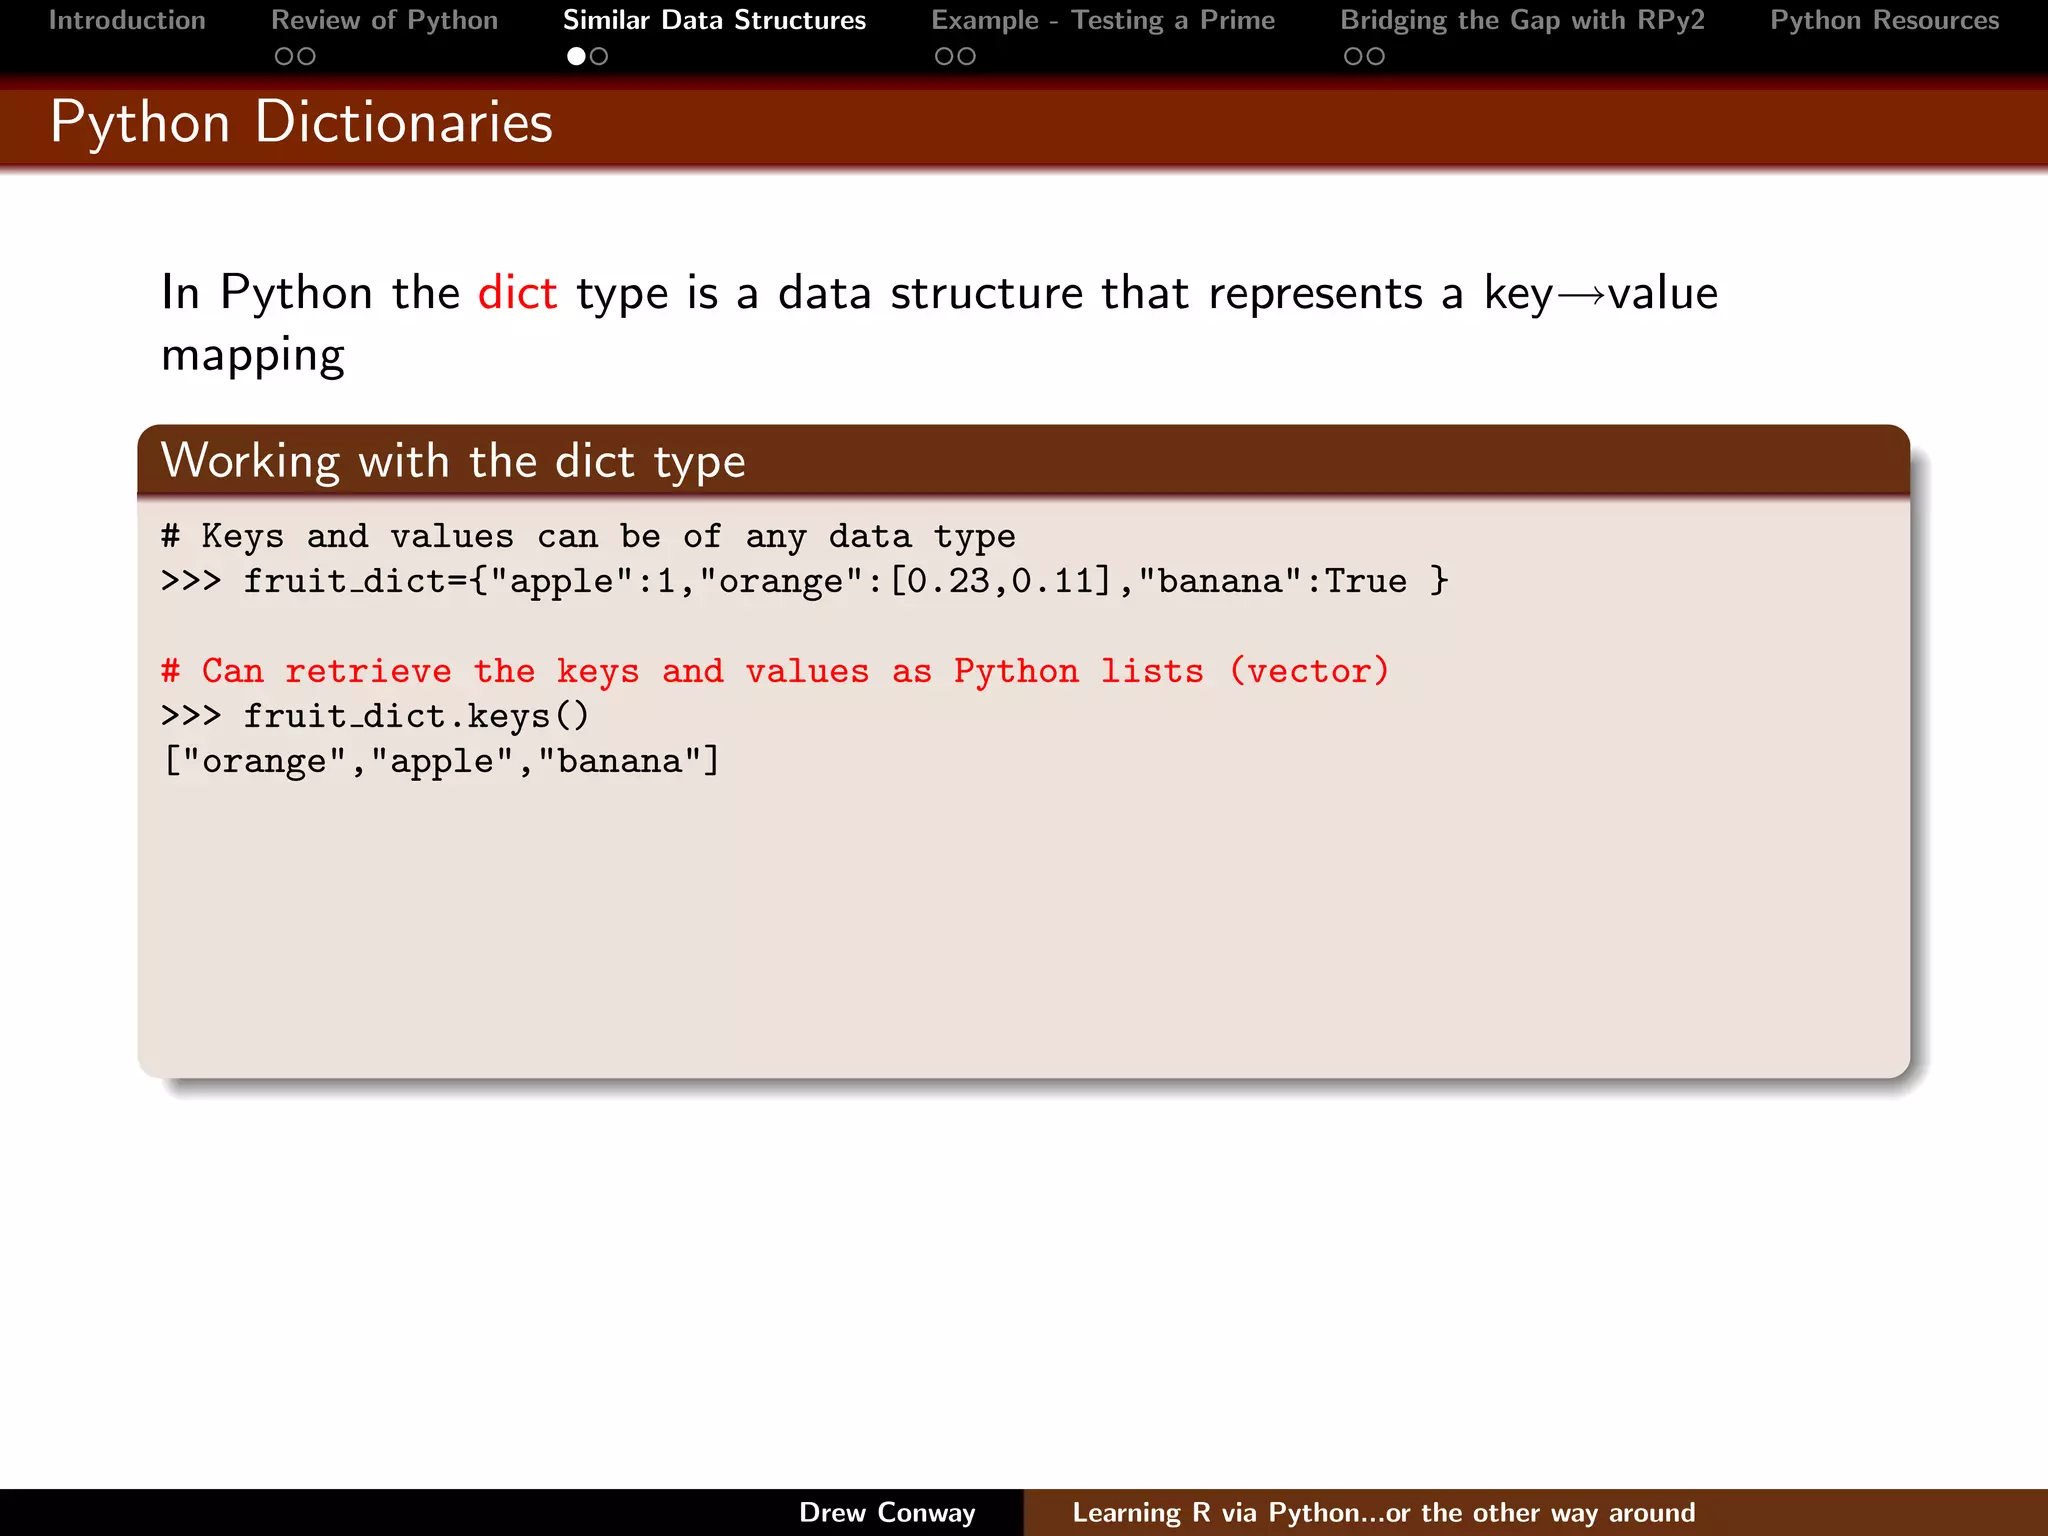Navigate to Python Resources section
Viewport: 2048px width, 1536px height.
(x=1884, y=20)
